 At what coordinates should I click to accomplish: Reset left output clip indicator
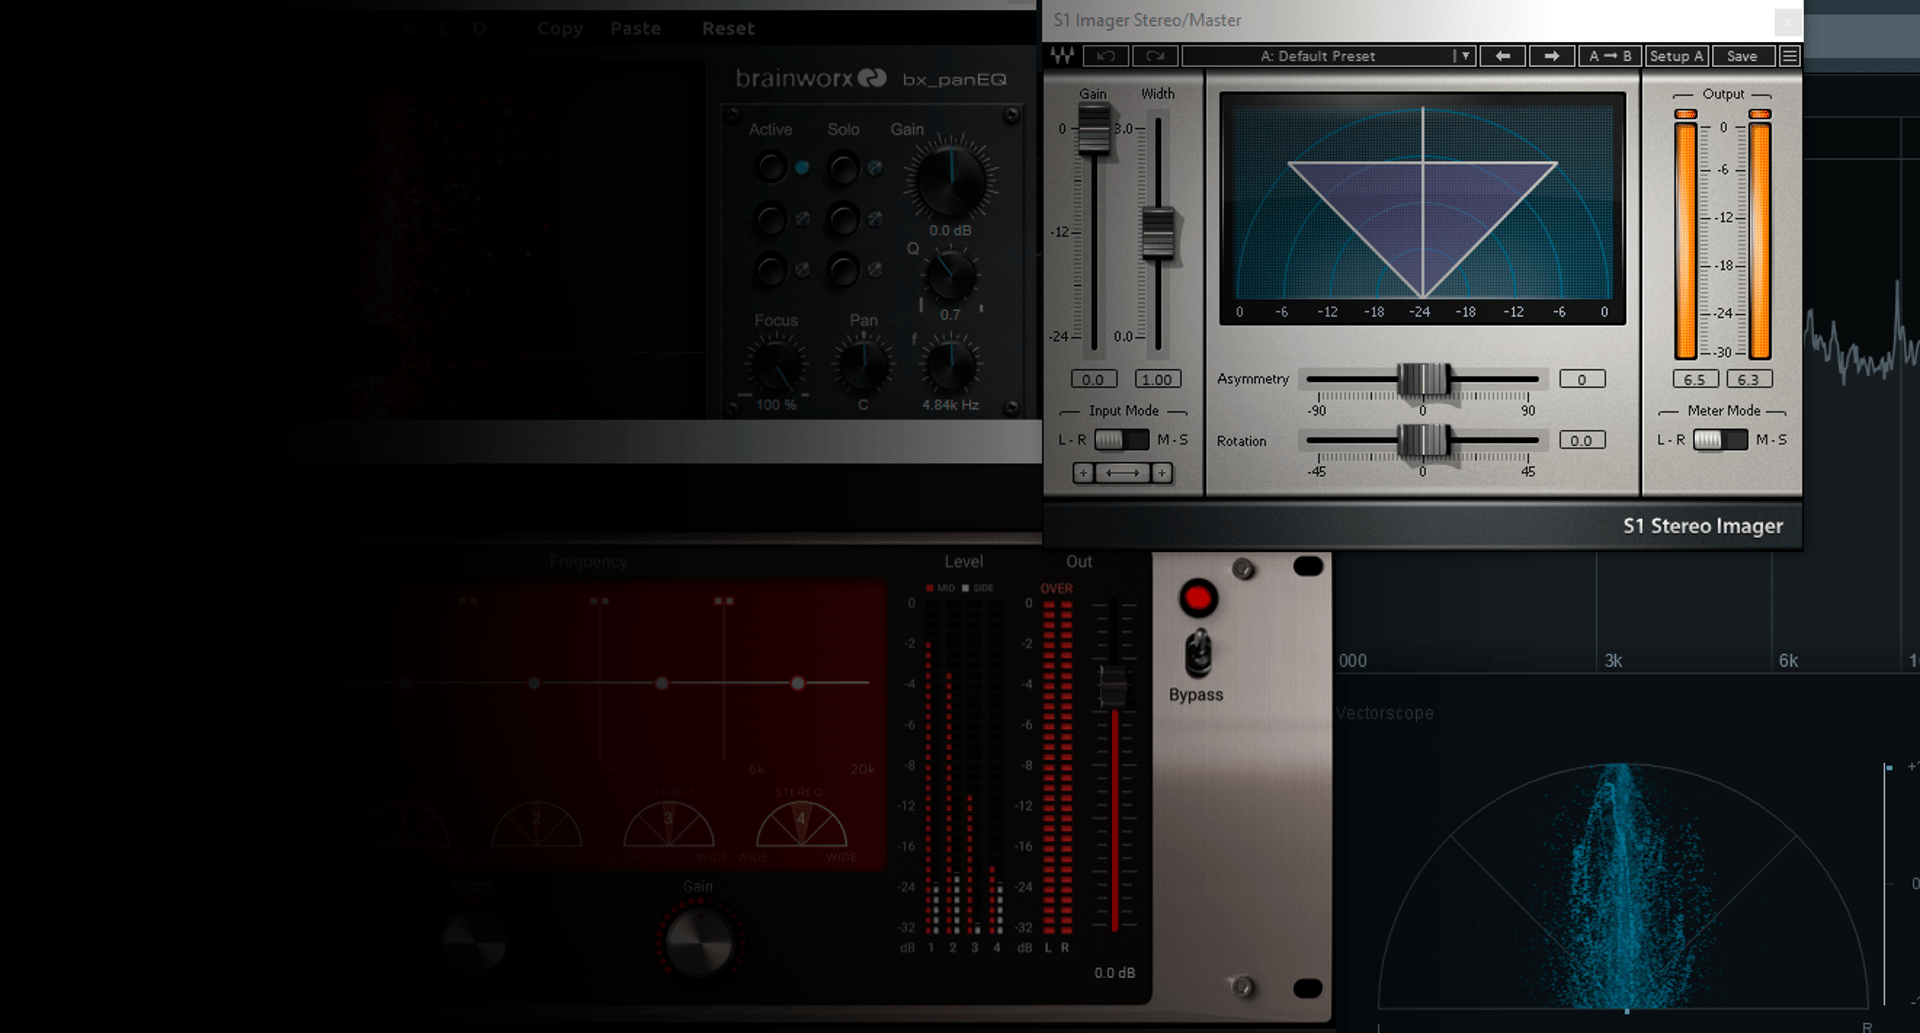1686,114
